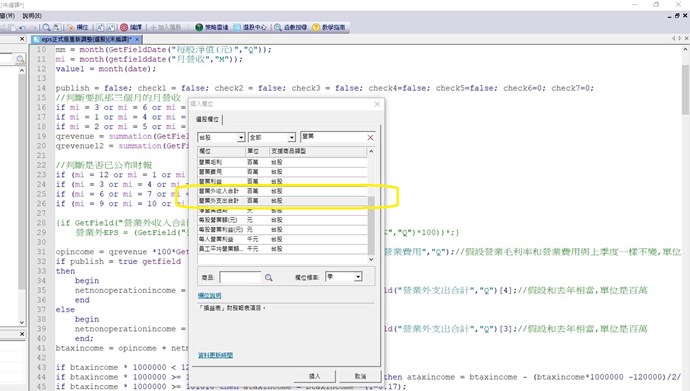Close the left sidebar upper panel
The height and width of the screenshot is (391, 690).
[22, 39]
